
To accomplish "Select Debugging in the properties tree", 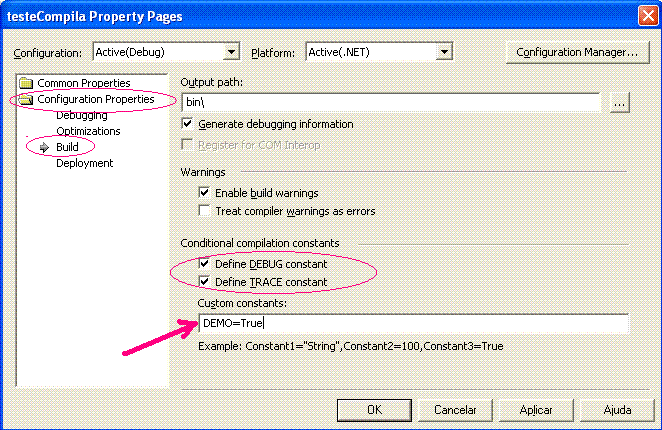I will coord(82,115).
